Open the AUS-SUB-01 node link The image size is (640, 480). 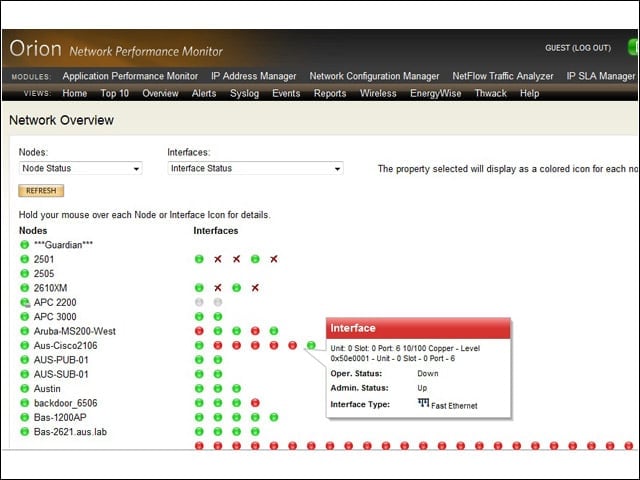point(61,374)
